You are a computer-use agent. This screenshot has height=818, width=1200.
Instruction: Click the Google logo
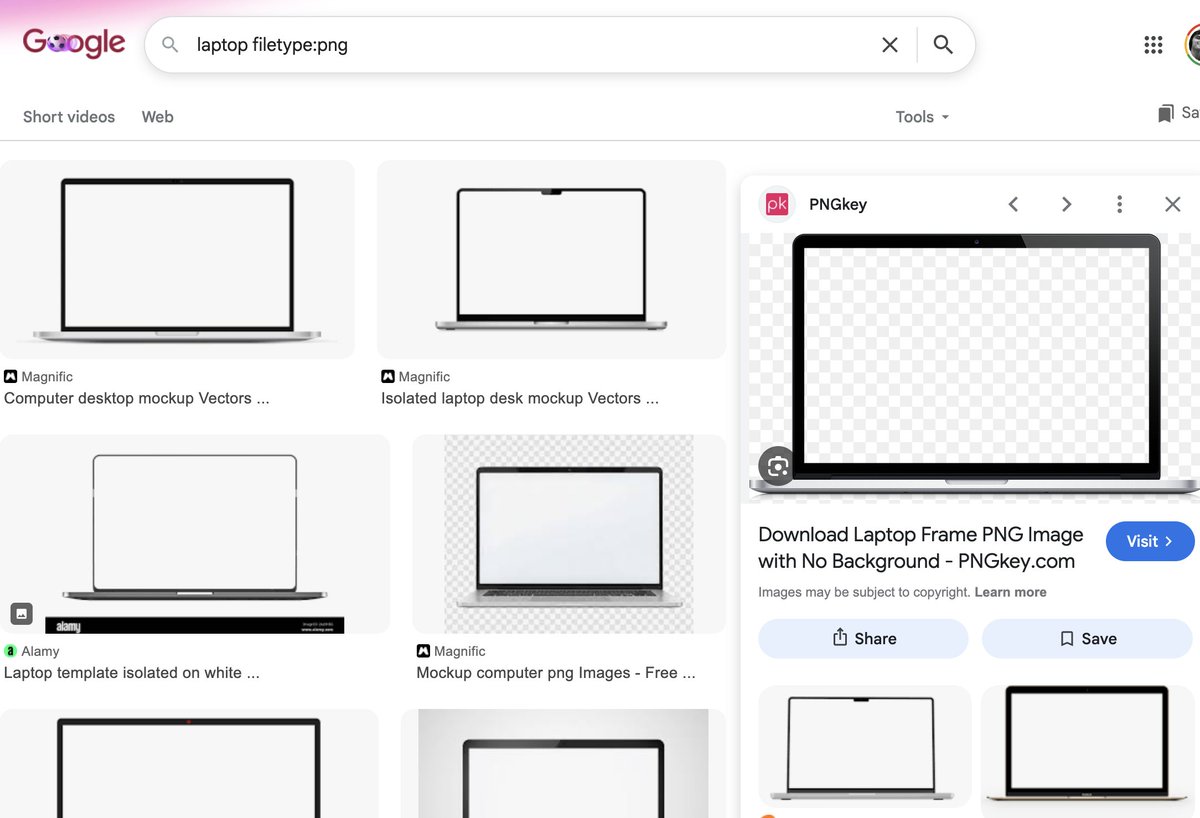click(74, 43)
